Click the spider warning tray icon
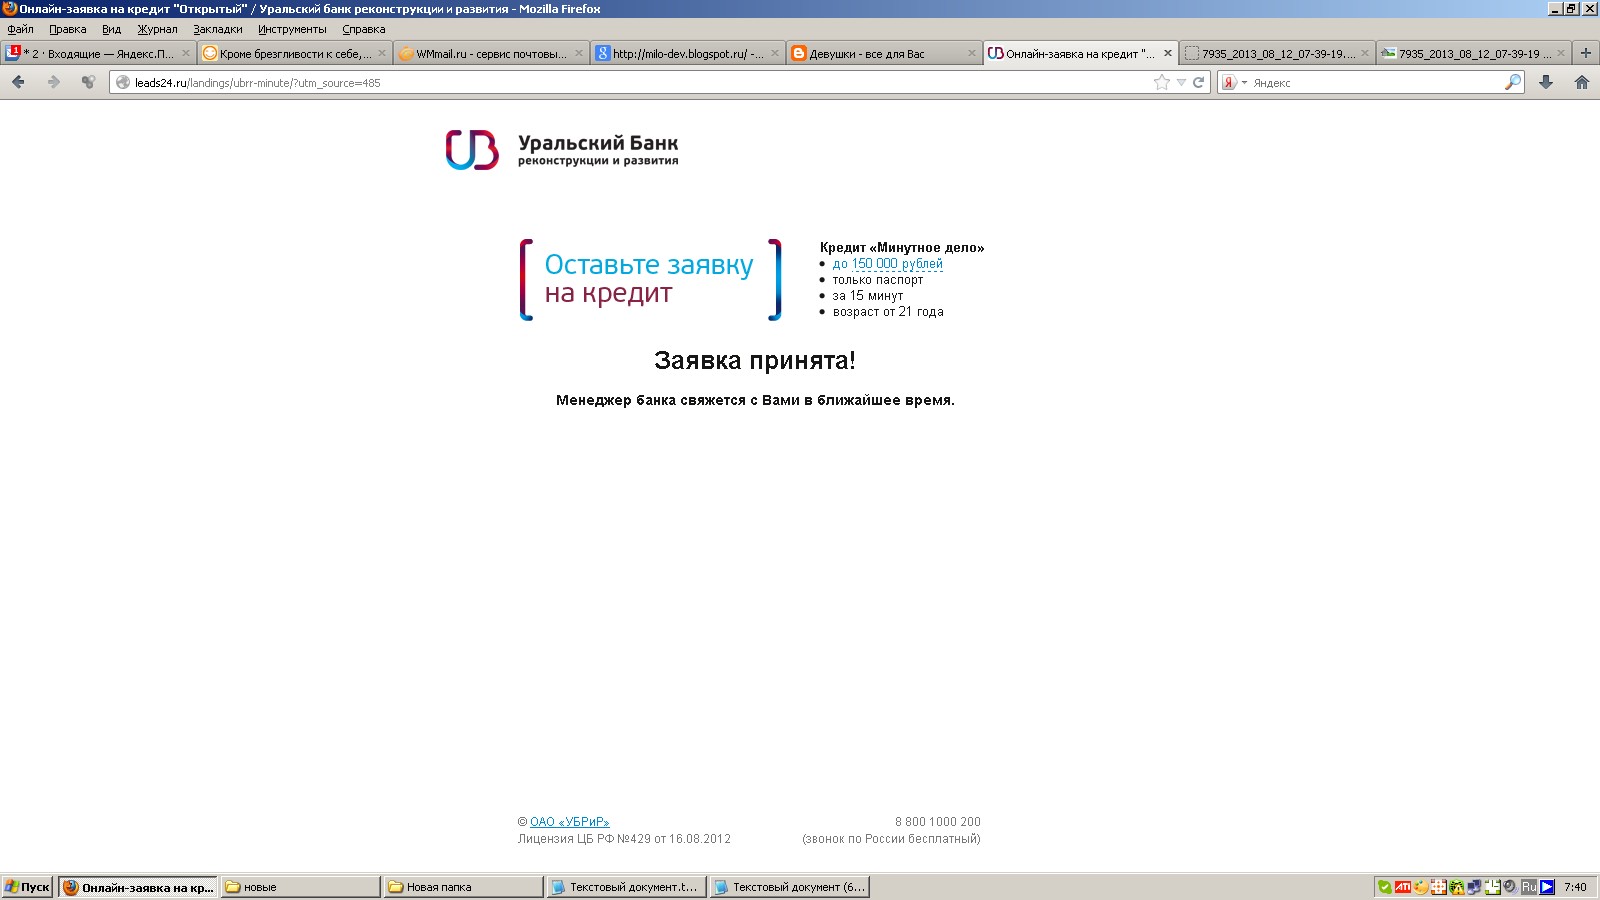 pyautogui.click(x=1456, y=887)
